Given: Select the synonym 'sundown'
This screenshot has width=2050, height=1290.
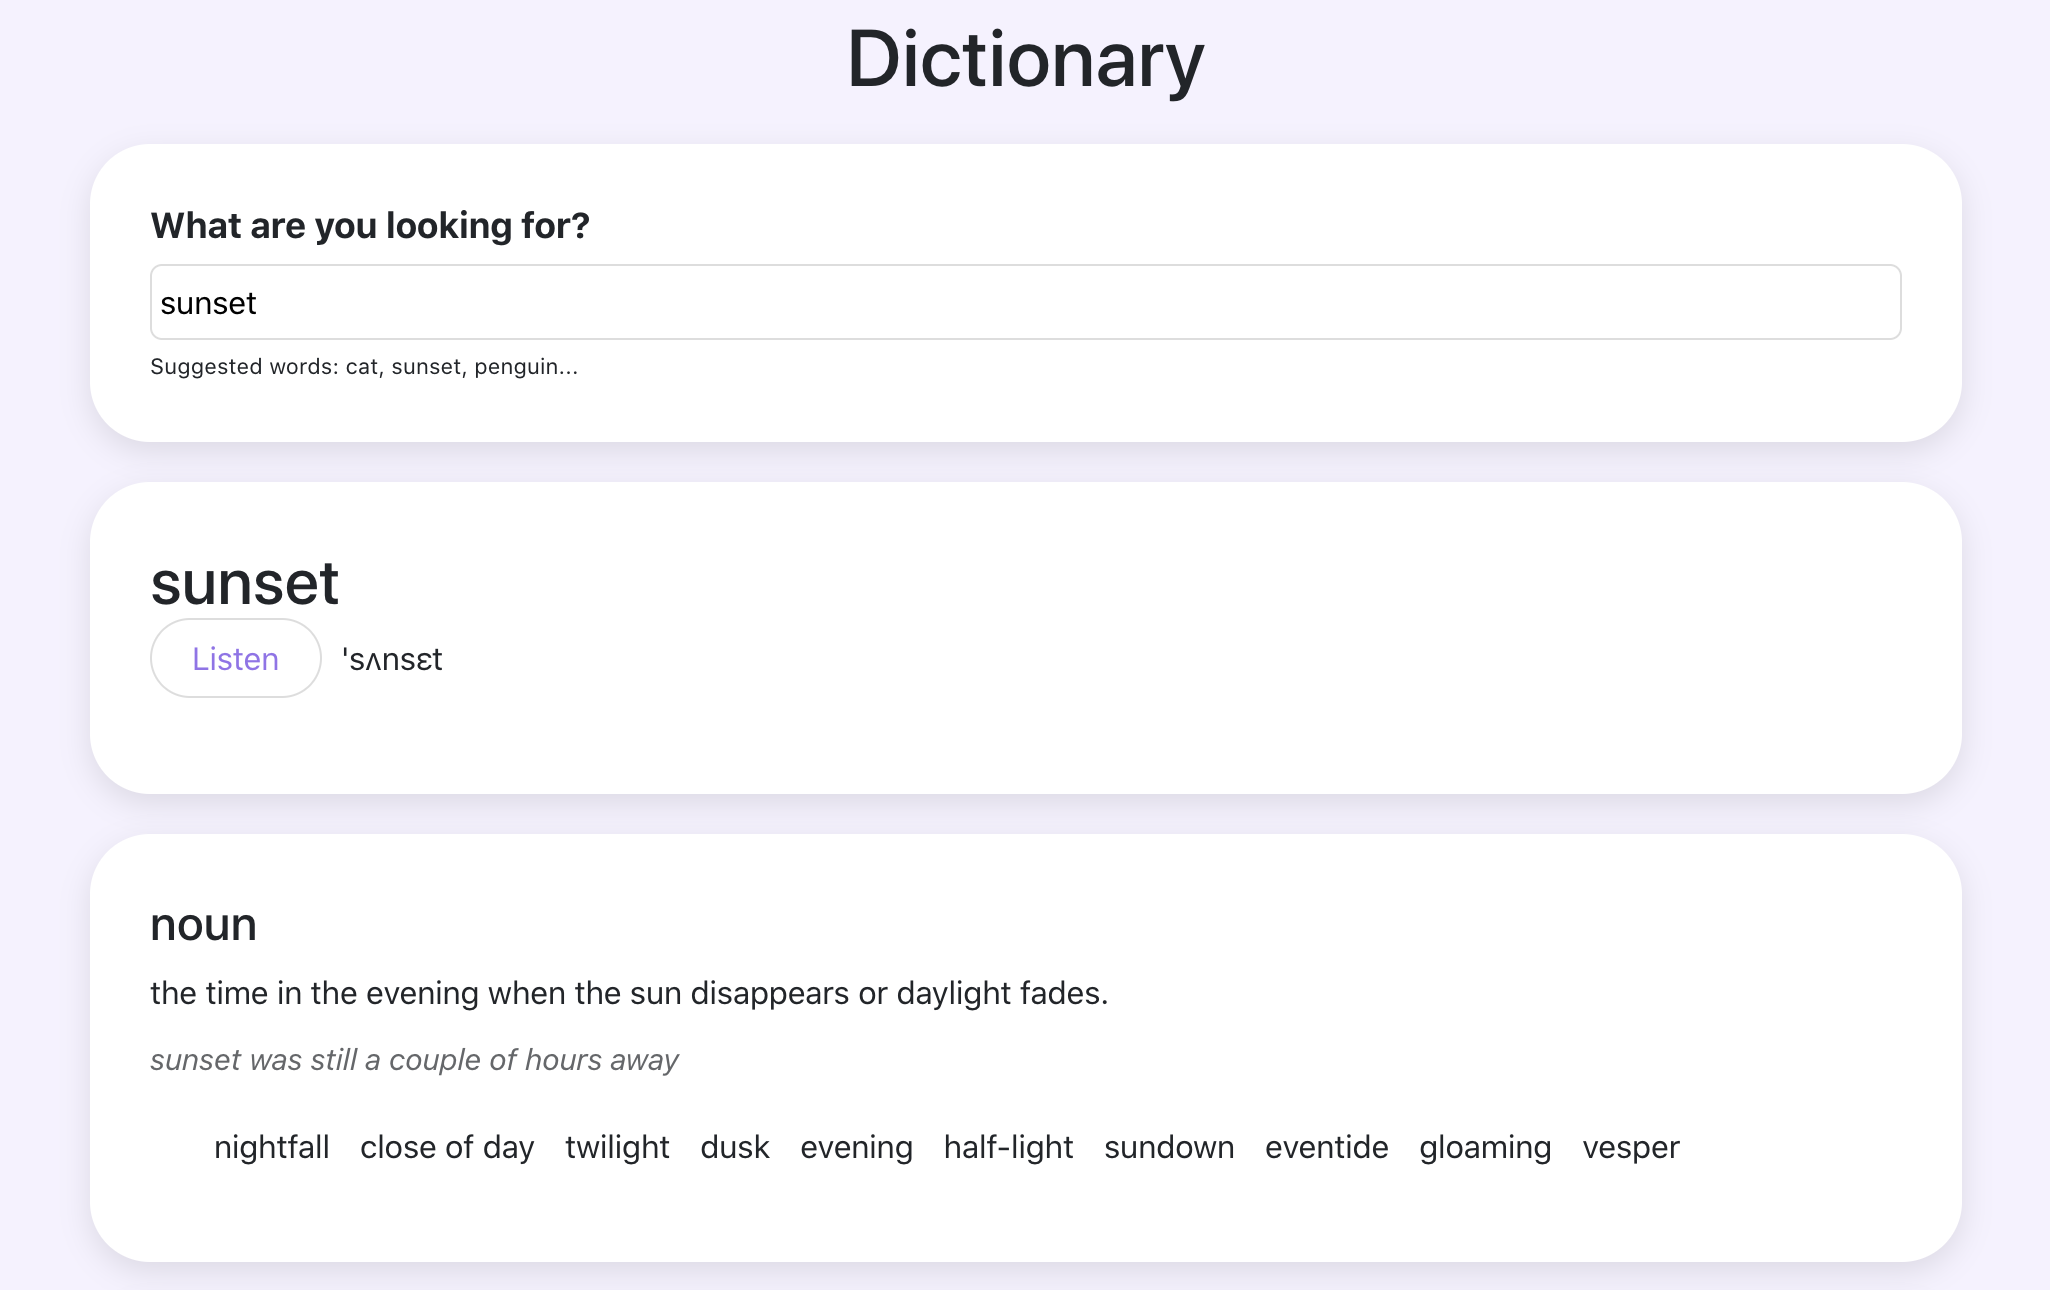Looking at the screenshot, I should (1169, 1147).
